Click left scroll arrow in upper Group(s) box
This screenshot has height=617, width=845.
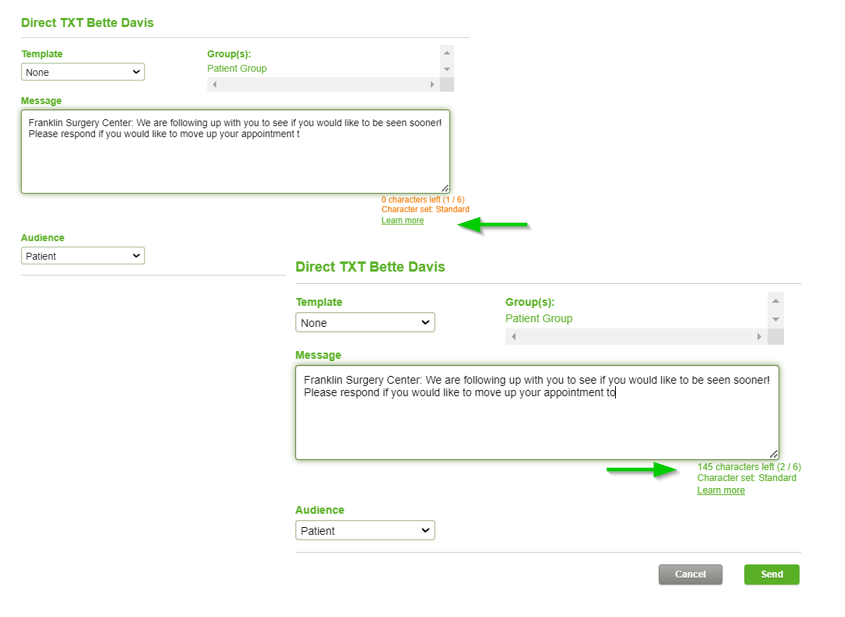pos(214,85)
